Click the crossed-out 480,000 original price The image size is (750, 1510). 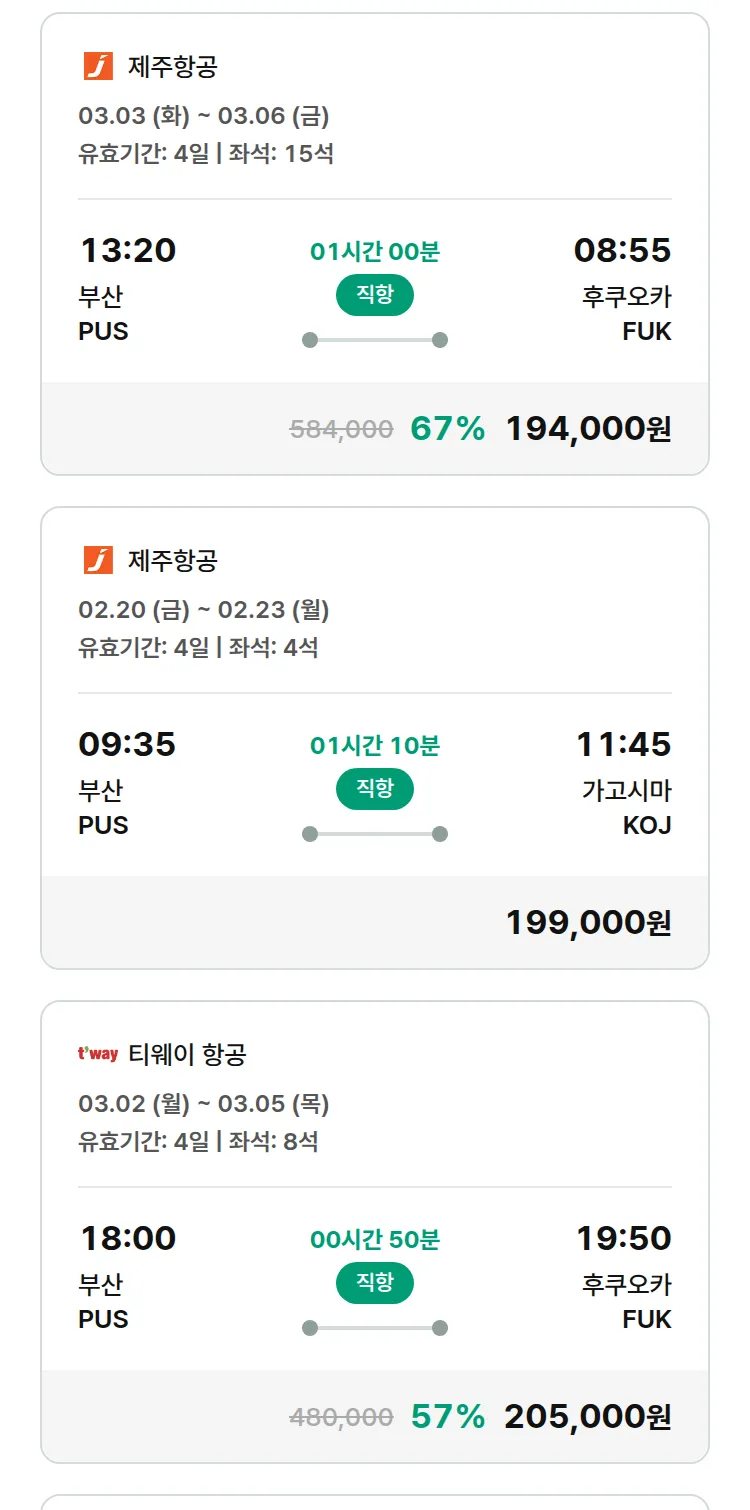pyautogui.click(x=341, y=1418)
